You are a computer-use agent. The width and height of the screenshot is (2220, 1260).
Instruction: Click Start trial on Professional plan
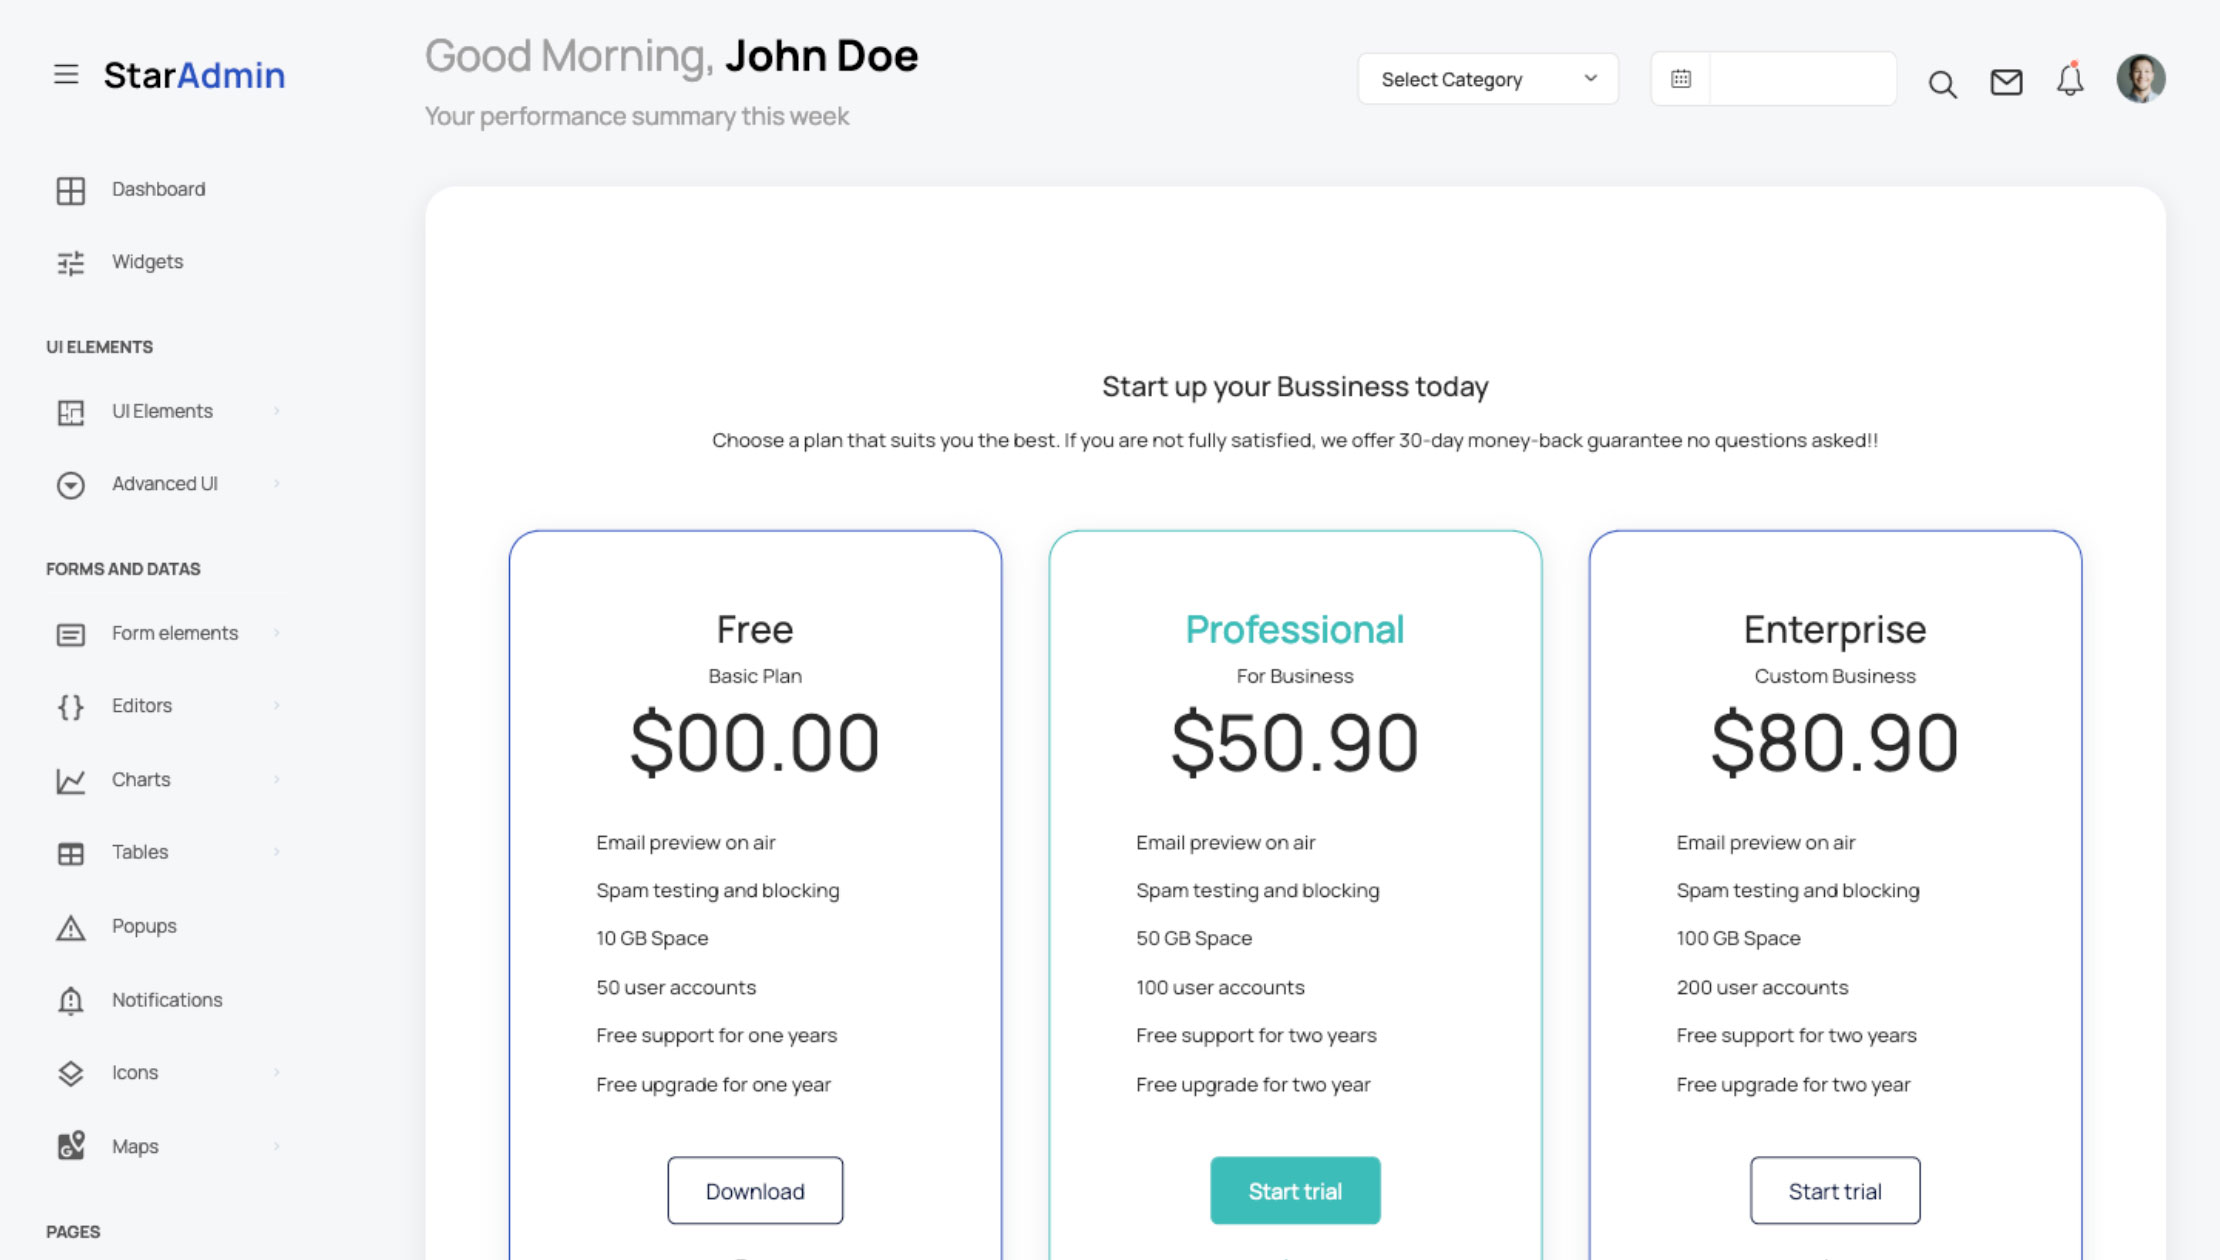tap(1295, 1191)
